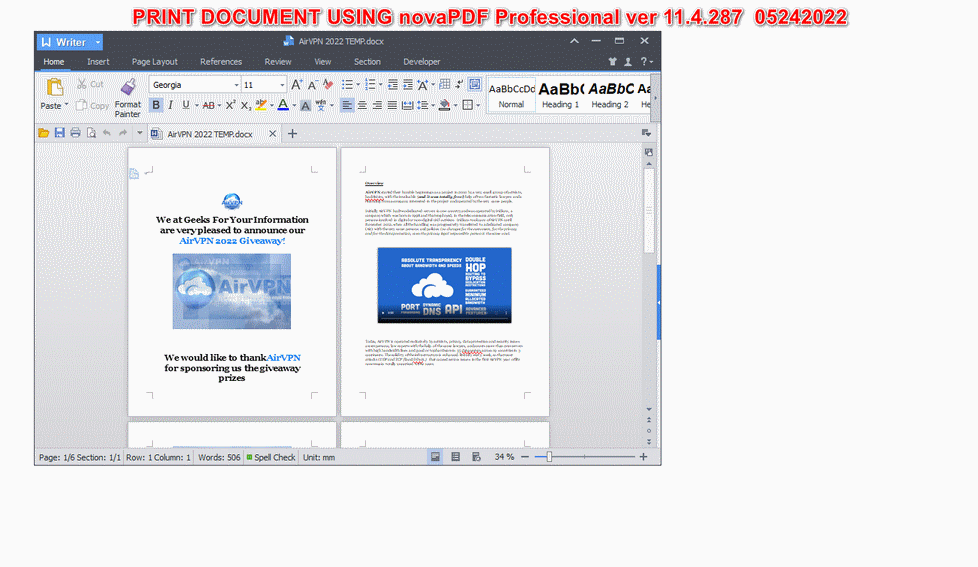Viewport: 978px width, 567px height.
Task: Toggle Bold formatting
Action: [x=156, y=105]
